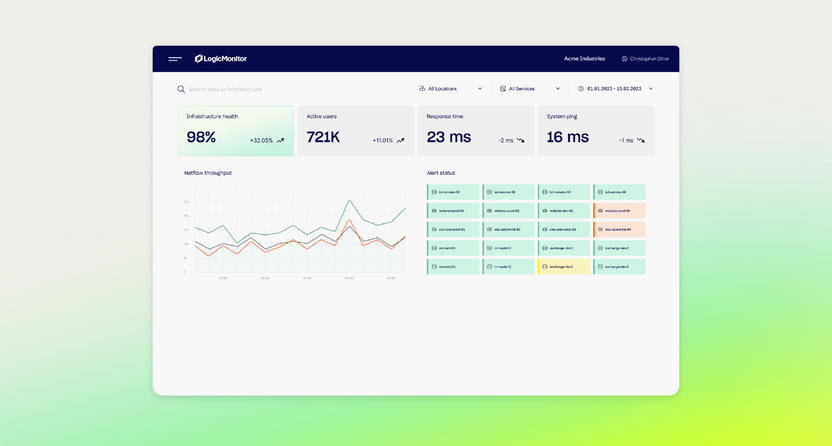This screenshot has height=446, width=832.
Task: Click the LogicMonitor logo
Action: point(221,59)
